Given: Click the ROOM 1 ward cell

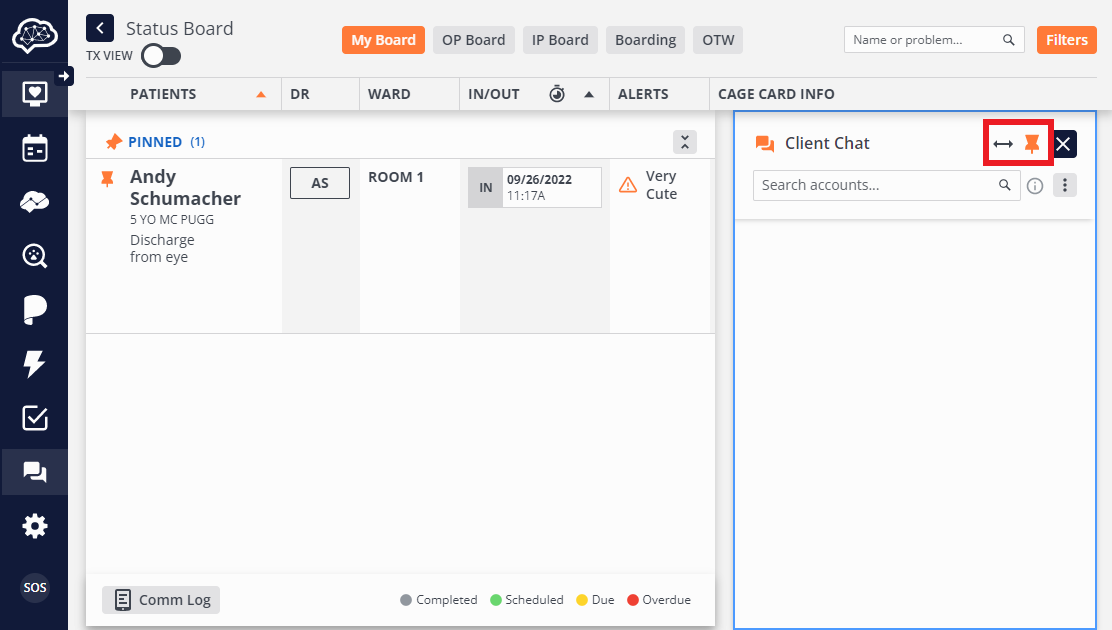Looking at the screenshot, I should [x=396, y=177].
